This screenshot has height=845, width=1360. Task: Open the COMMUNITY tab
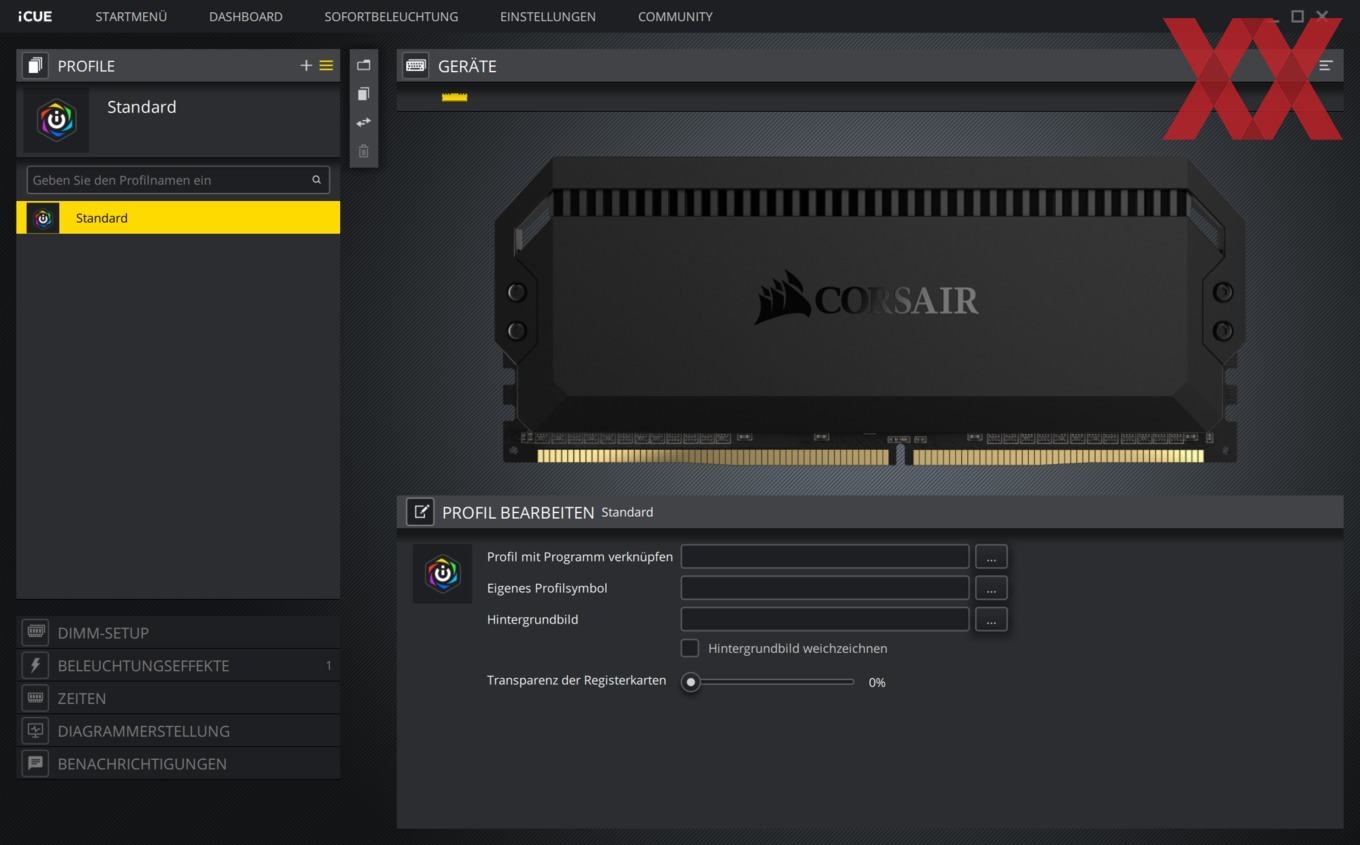pyautogui.click(x=675, y=17)
